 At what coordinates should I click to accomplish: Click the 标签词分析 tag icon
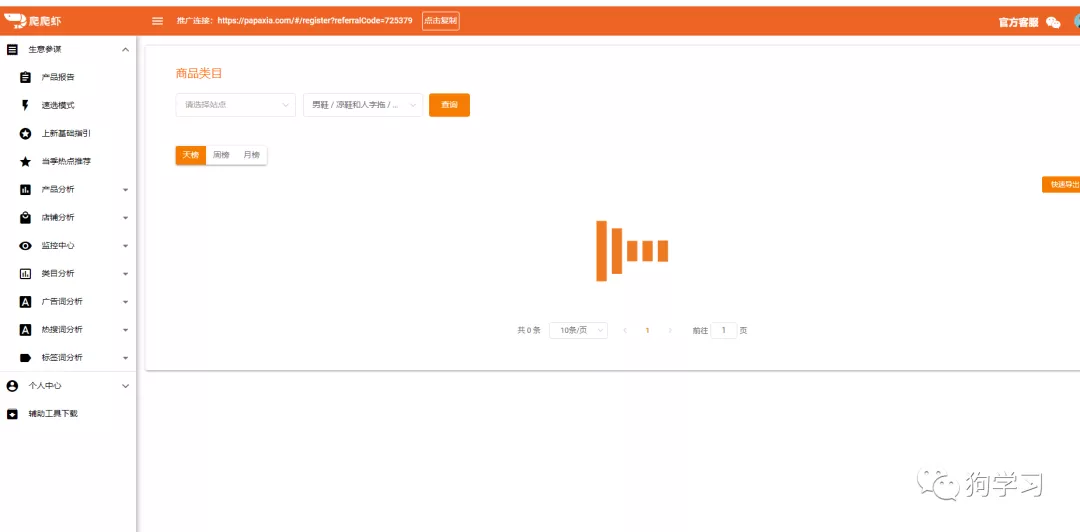[25, 358]
